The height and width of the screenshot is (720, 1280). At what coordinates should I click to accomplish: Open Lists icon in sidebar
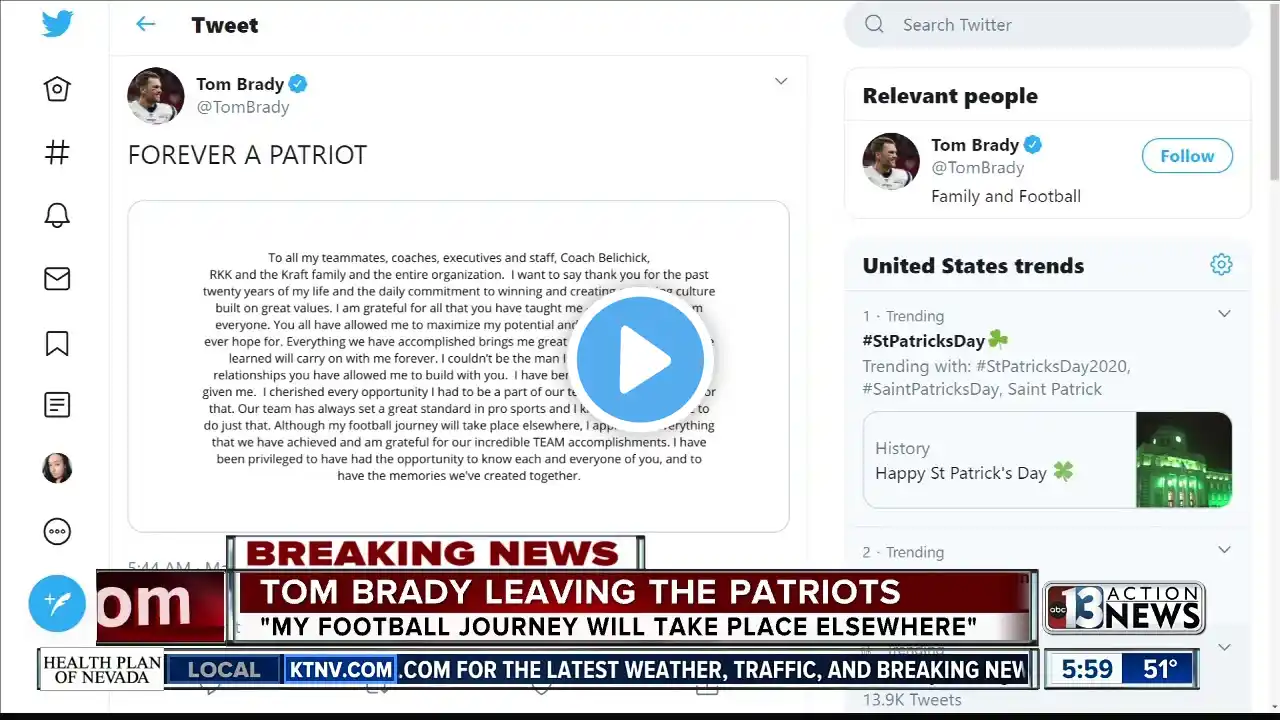57,405
